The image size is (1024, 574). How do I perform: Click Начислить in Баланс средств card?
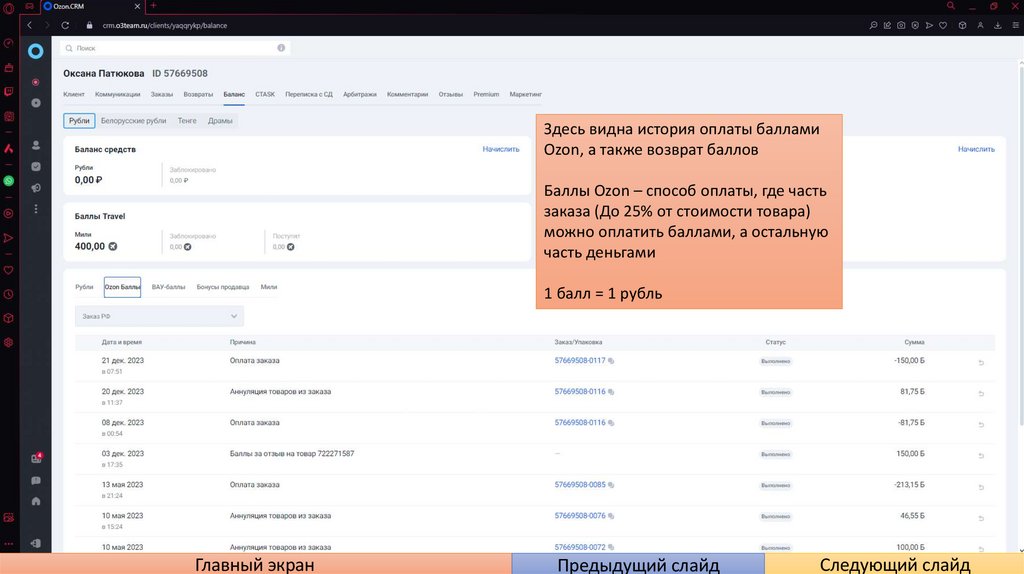point(501,149)
